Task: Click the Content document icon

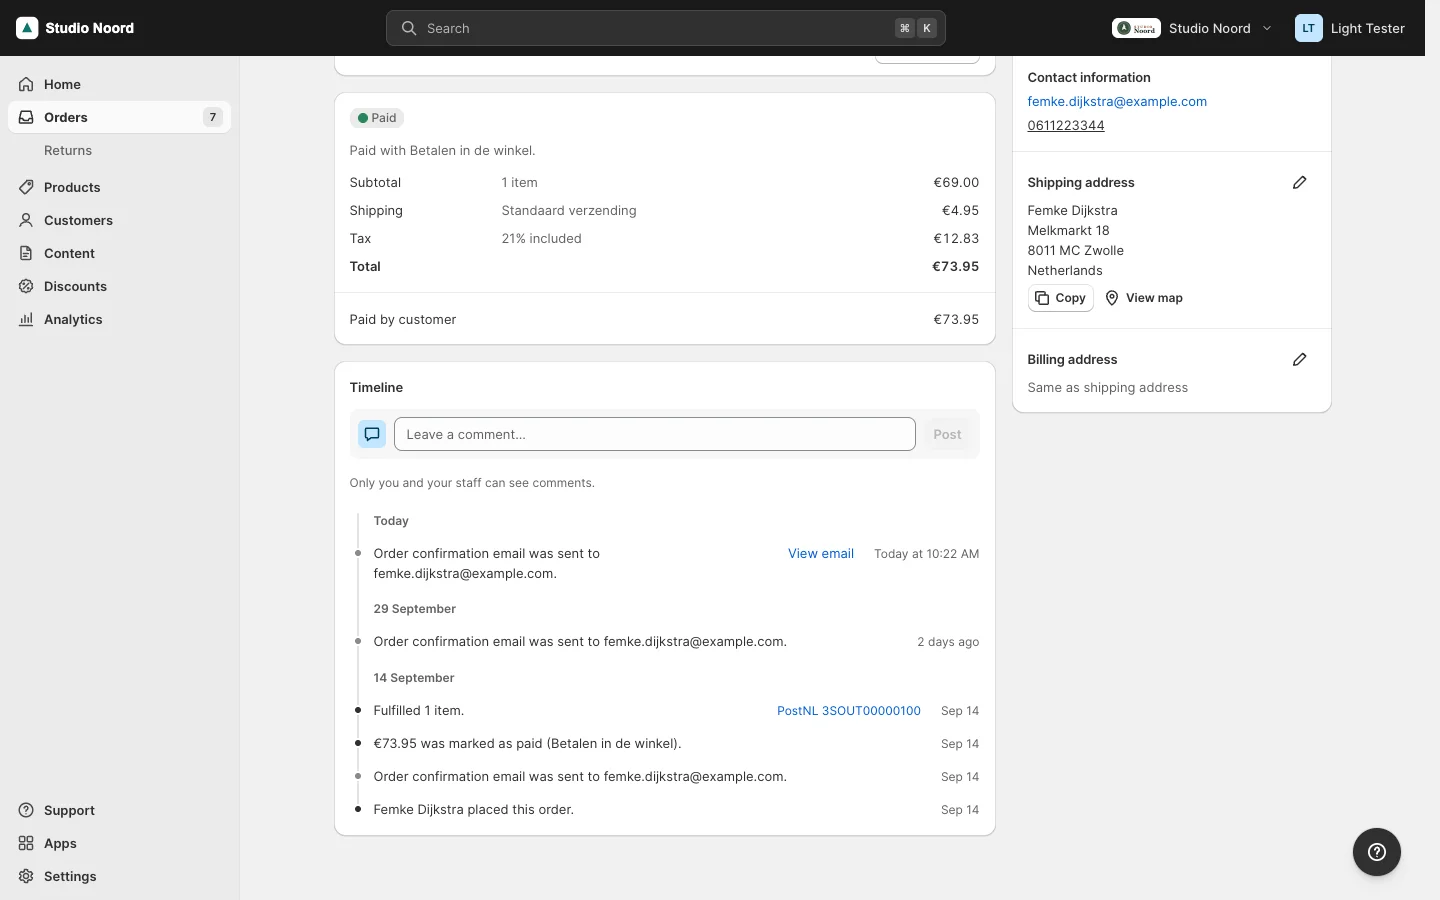Action: coord(26,253)
